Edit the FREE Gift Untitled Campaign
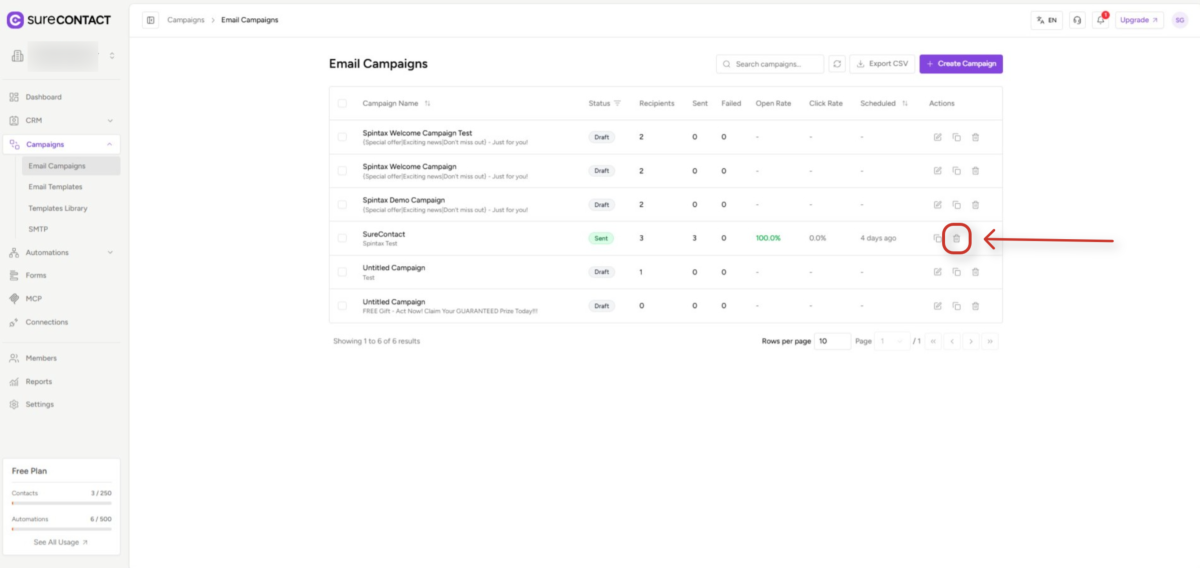1200x568 pixels. [937, 306]
